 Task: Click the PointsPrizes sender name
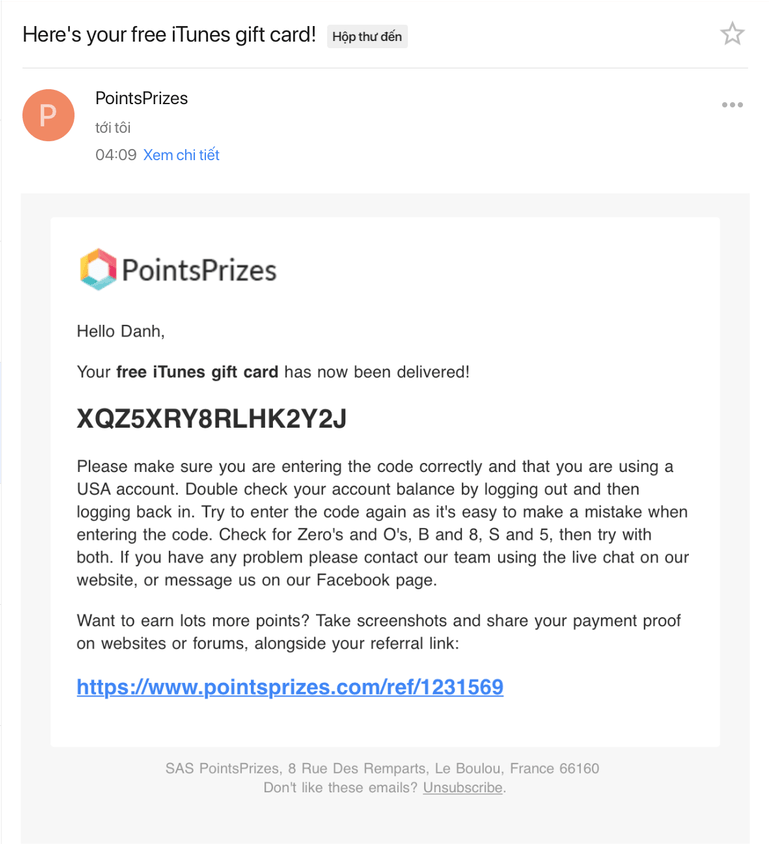142,98
